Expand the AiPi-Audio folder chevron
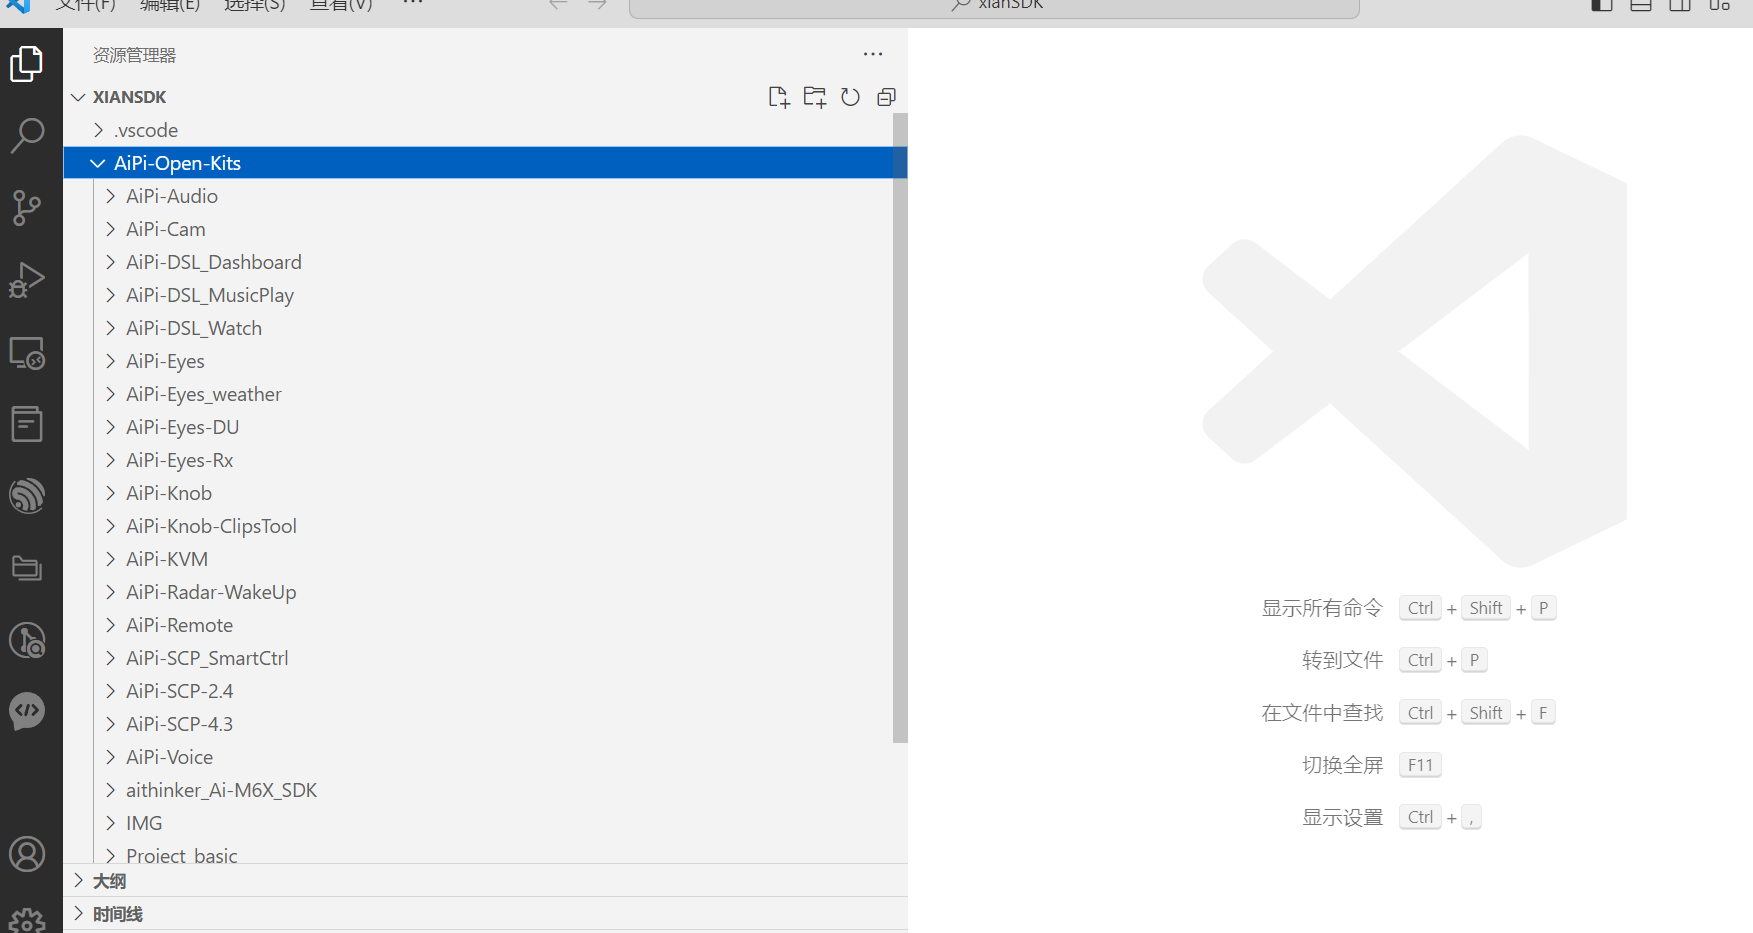The width and height of the screenshot is (1753, 933). click(110, 196)
